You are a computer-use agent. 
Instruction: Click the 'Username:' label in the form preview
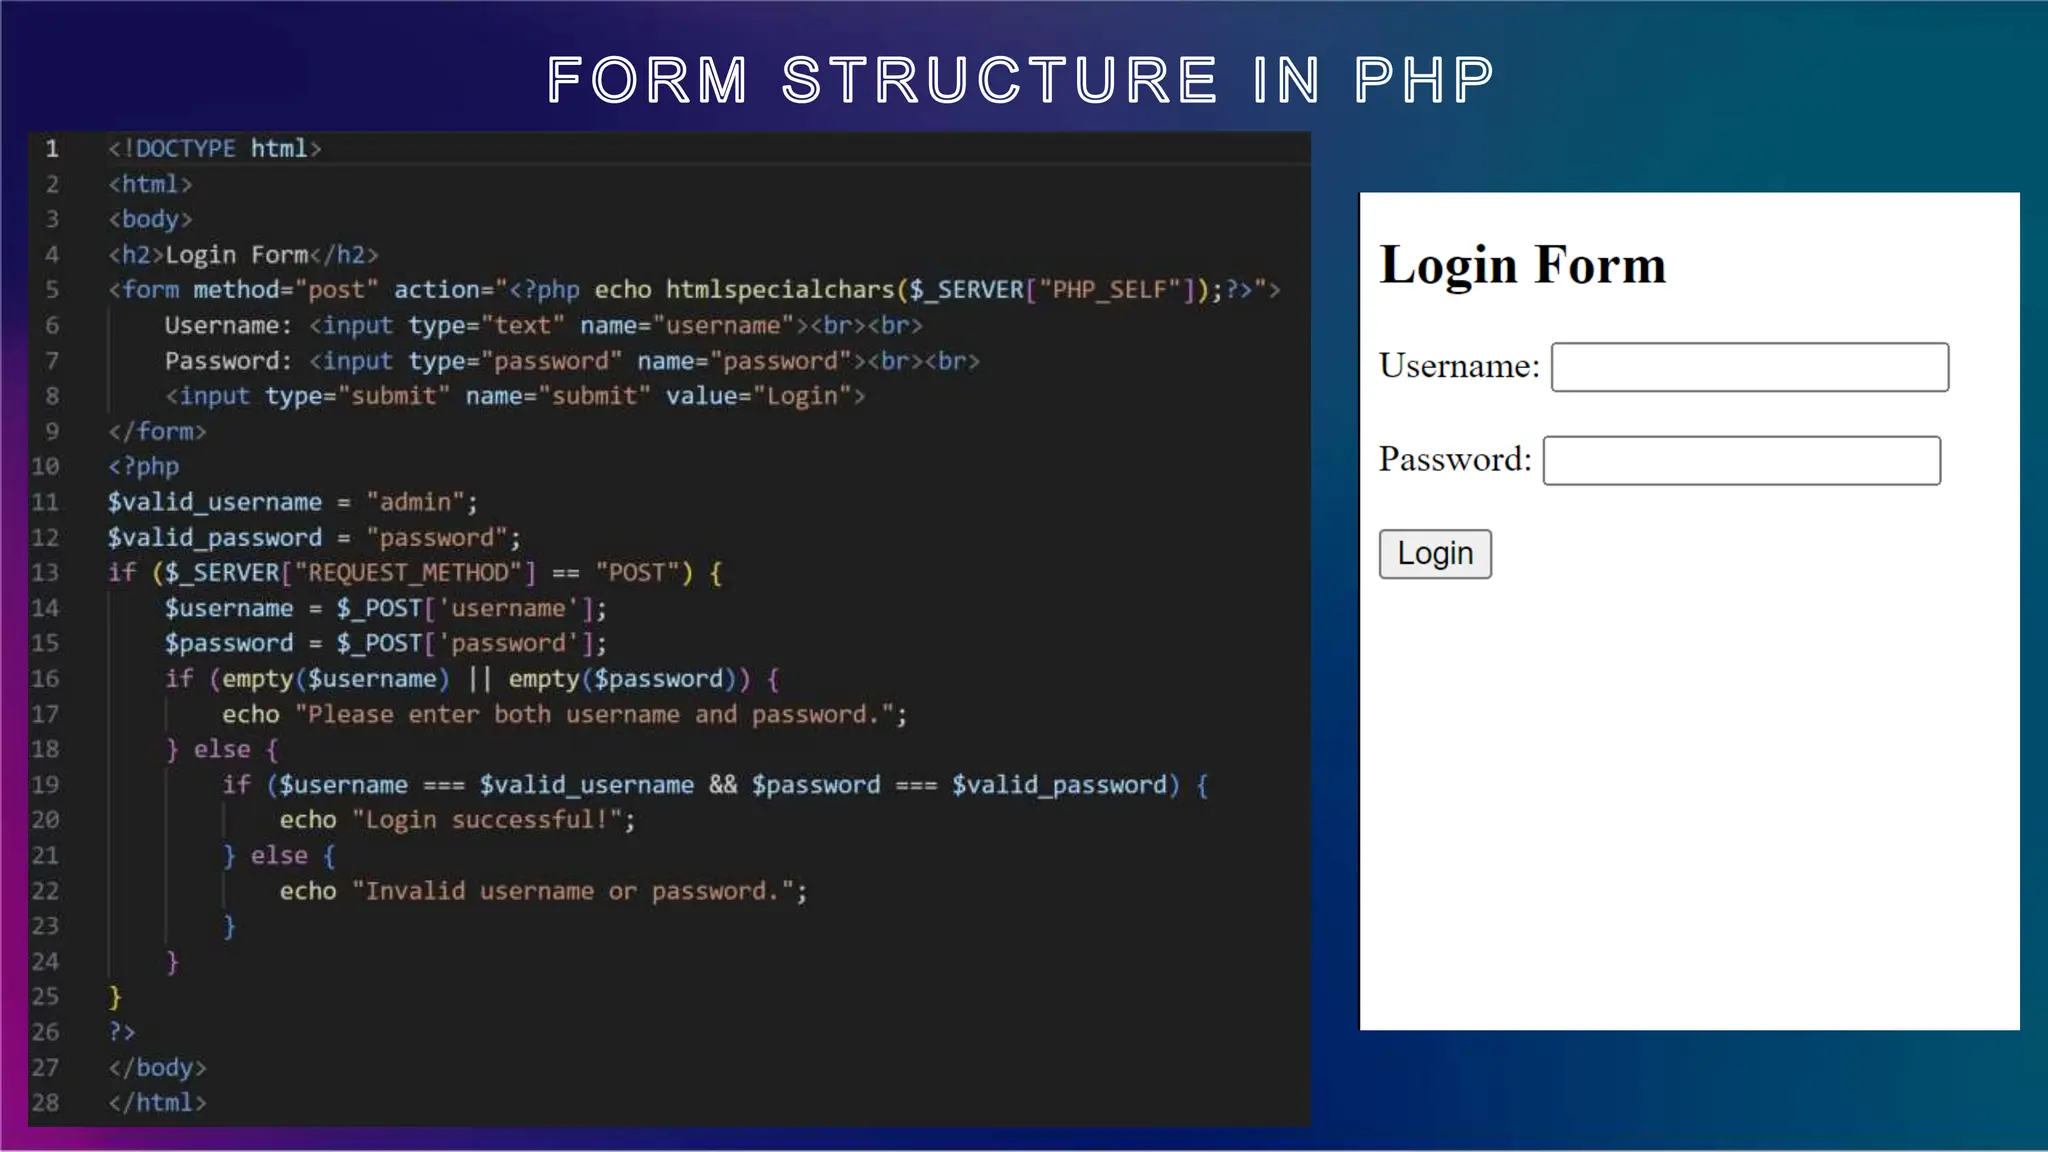pos(1459,366)
